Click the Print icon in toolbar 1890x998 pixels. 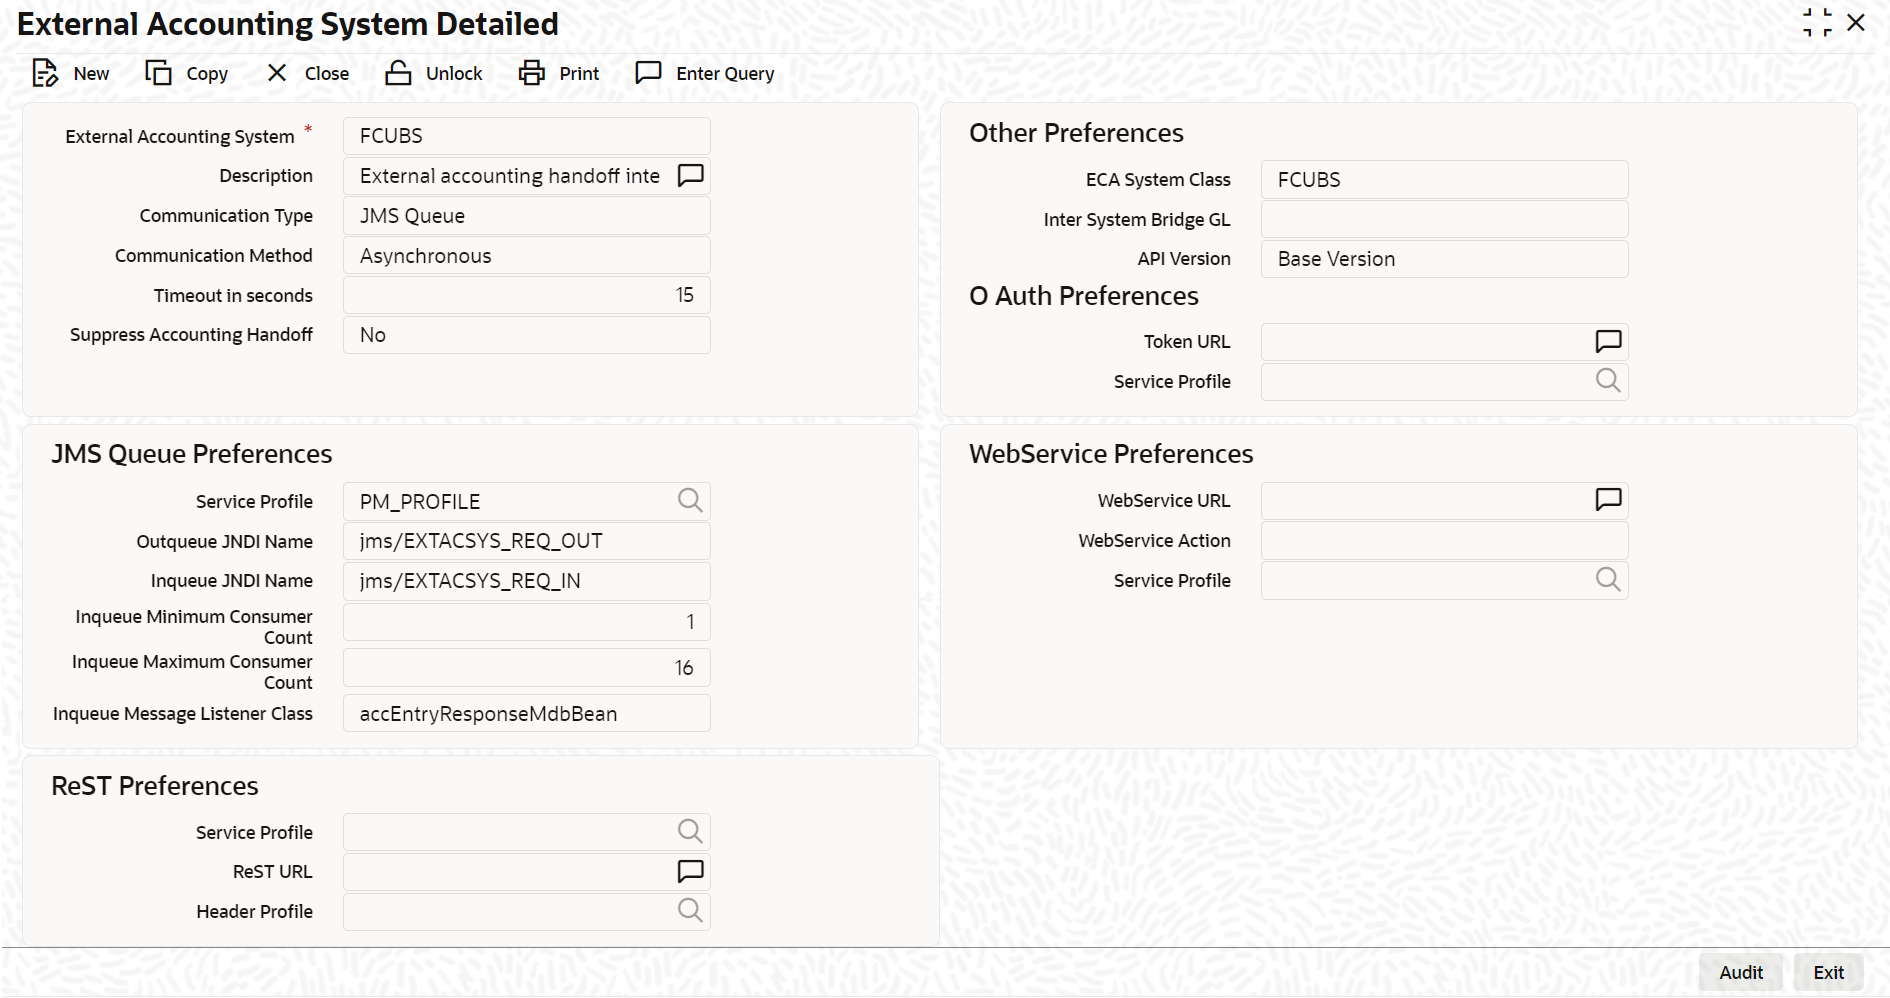(x=532, y=73)
